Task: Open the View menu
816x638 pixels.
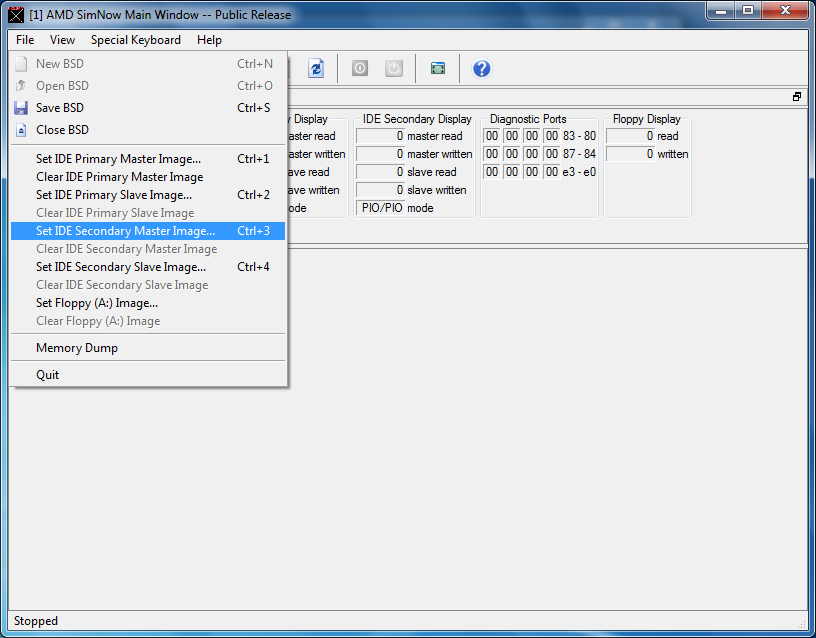Action: pyautogui.click(x=62, y=40)
